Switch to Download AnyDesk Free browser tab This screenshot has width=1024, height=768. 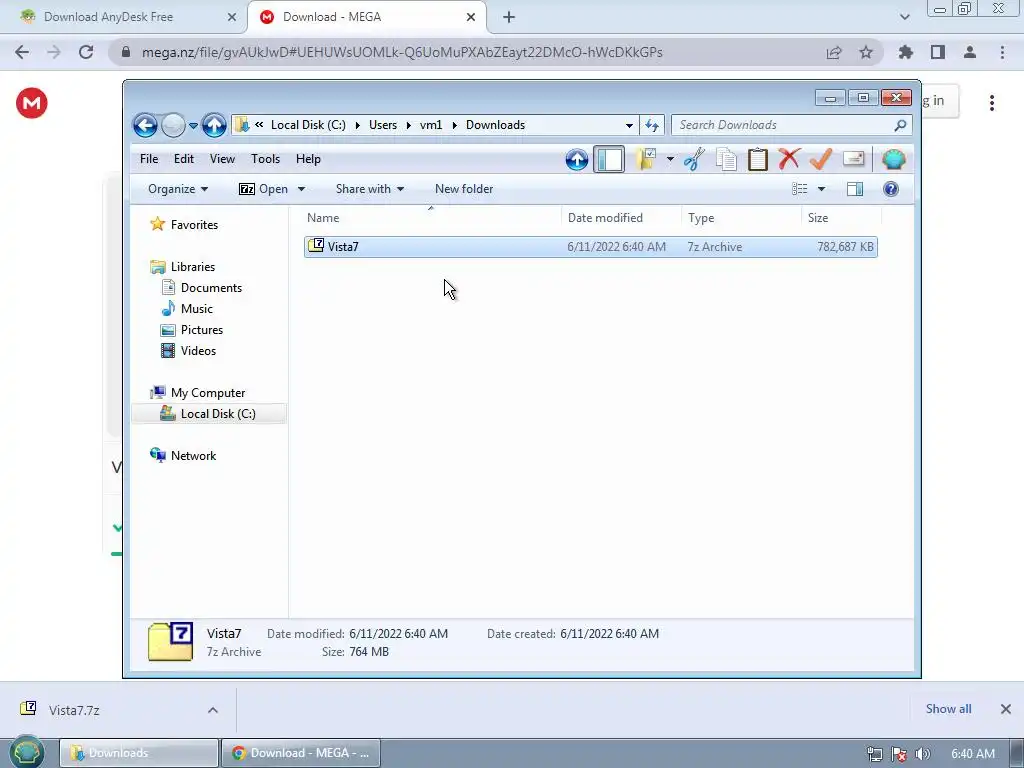pyautogui.click(x=124, y=17)
